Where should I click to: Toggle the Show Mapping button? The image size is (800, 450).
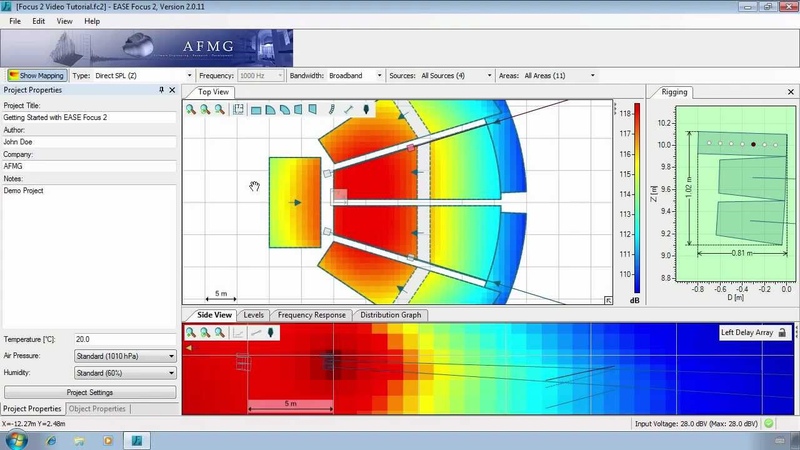click(37, 76)
